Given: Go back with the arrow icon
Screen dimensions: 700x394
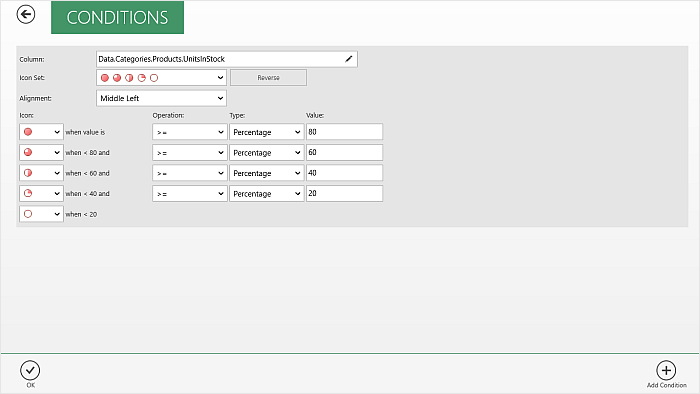Looking at the screenshot, I should pyautogui.click(x=26, y=14).
